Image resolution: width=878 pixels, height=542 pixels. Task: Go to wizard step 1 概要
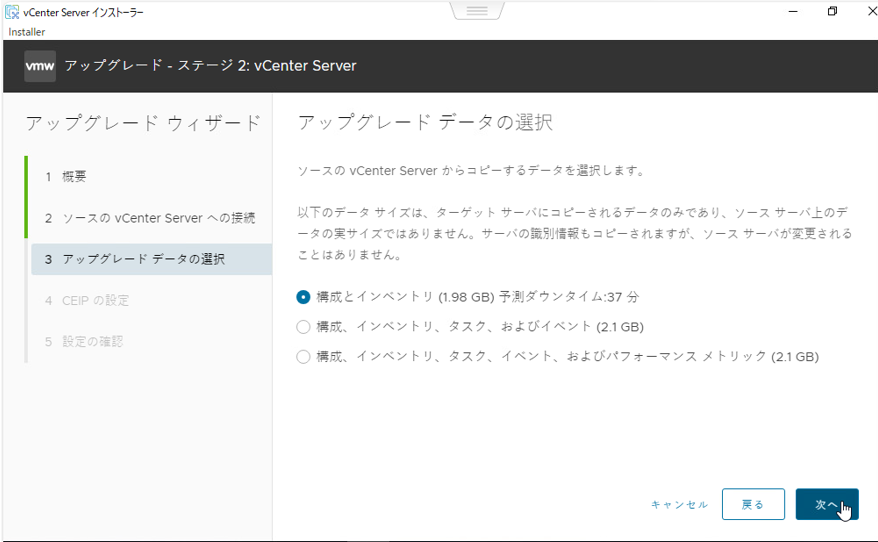pos(74,177)
